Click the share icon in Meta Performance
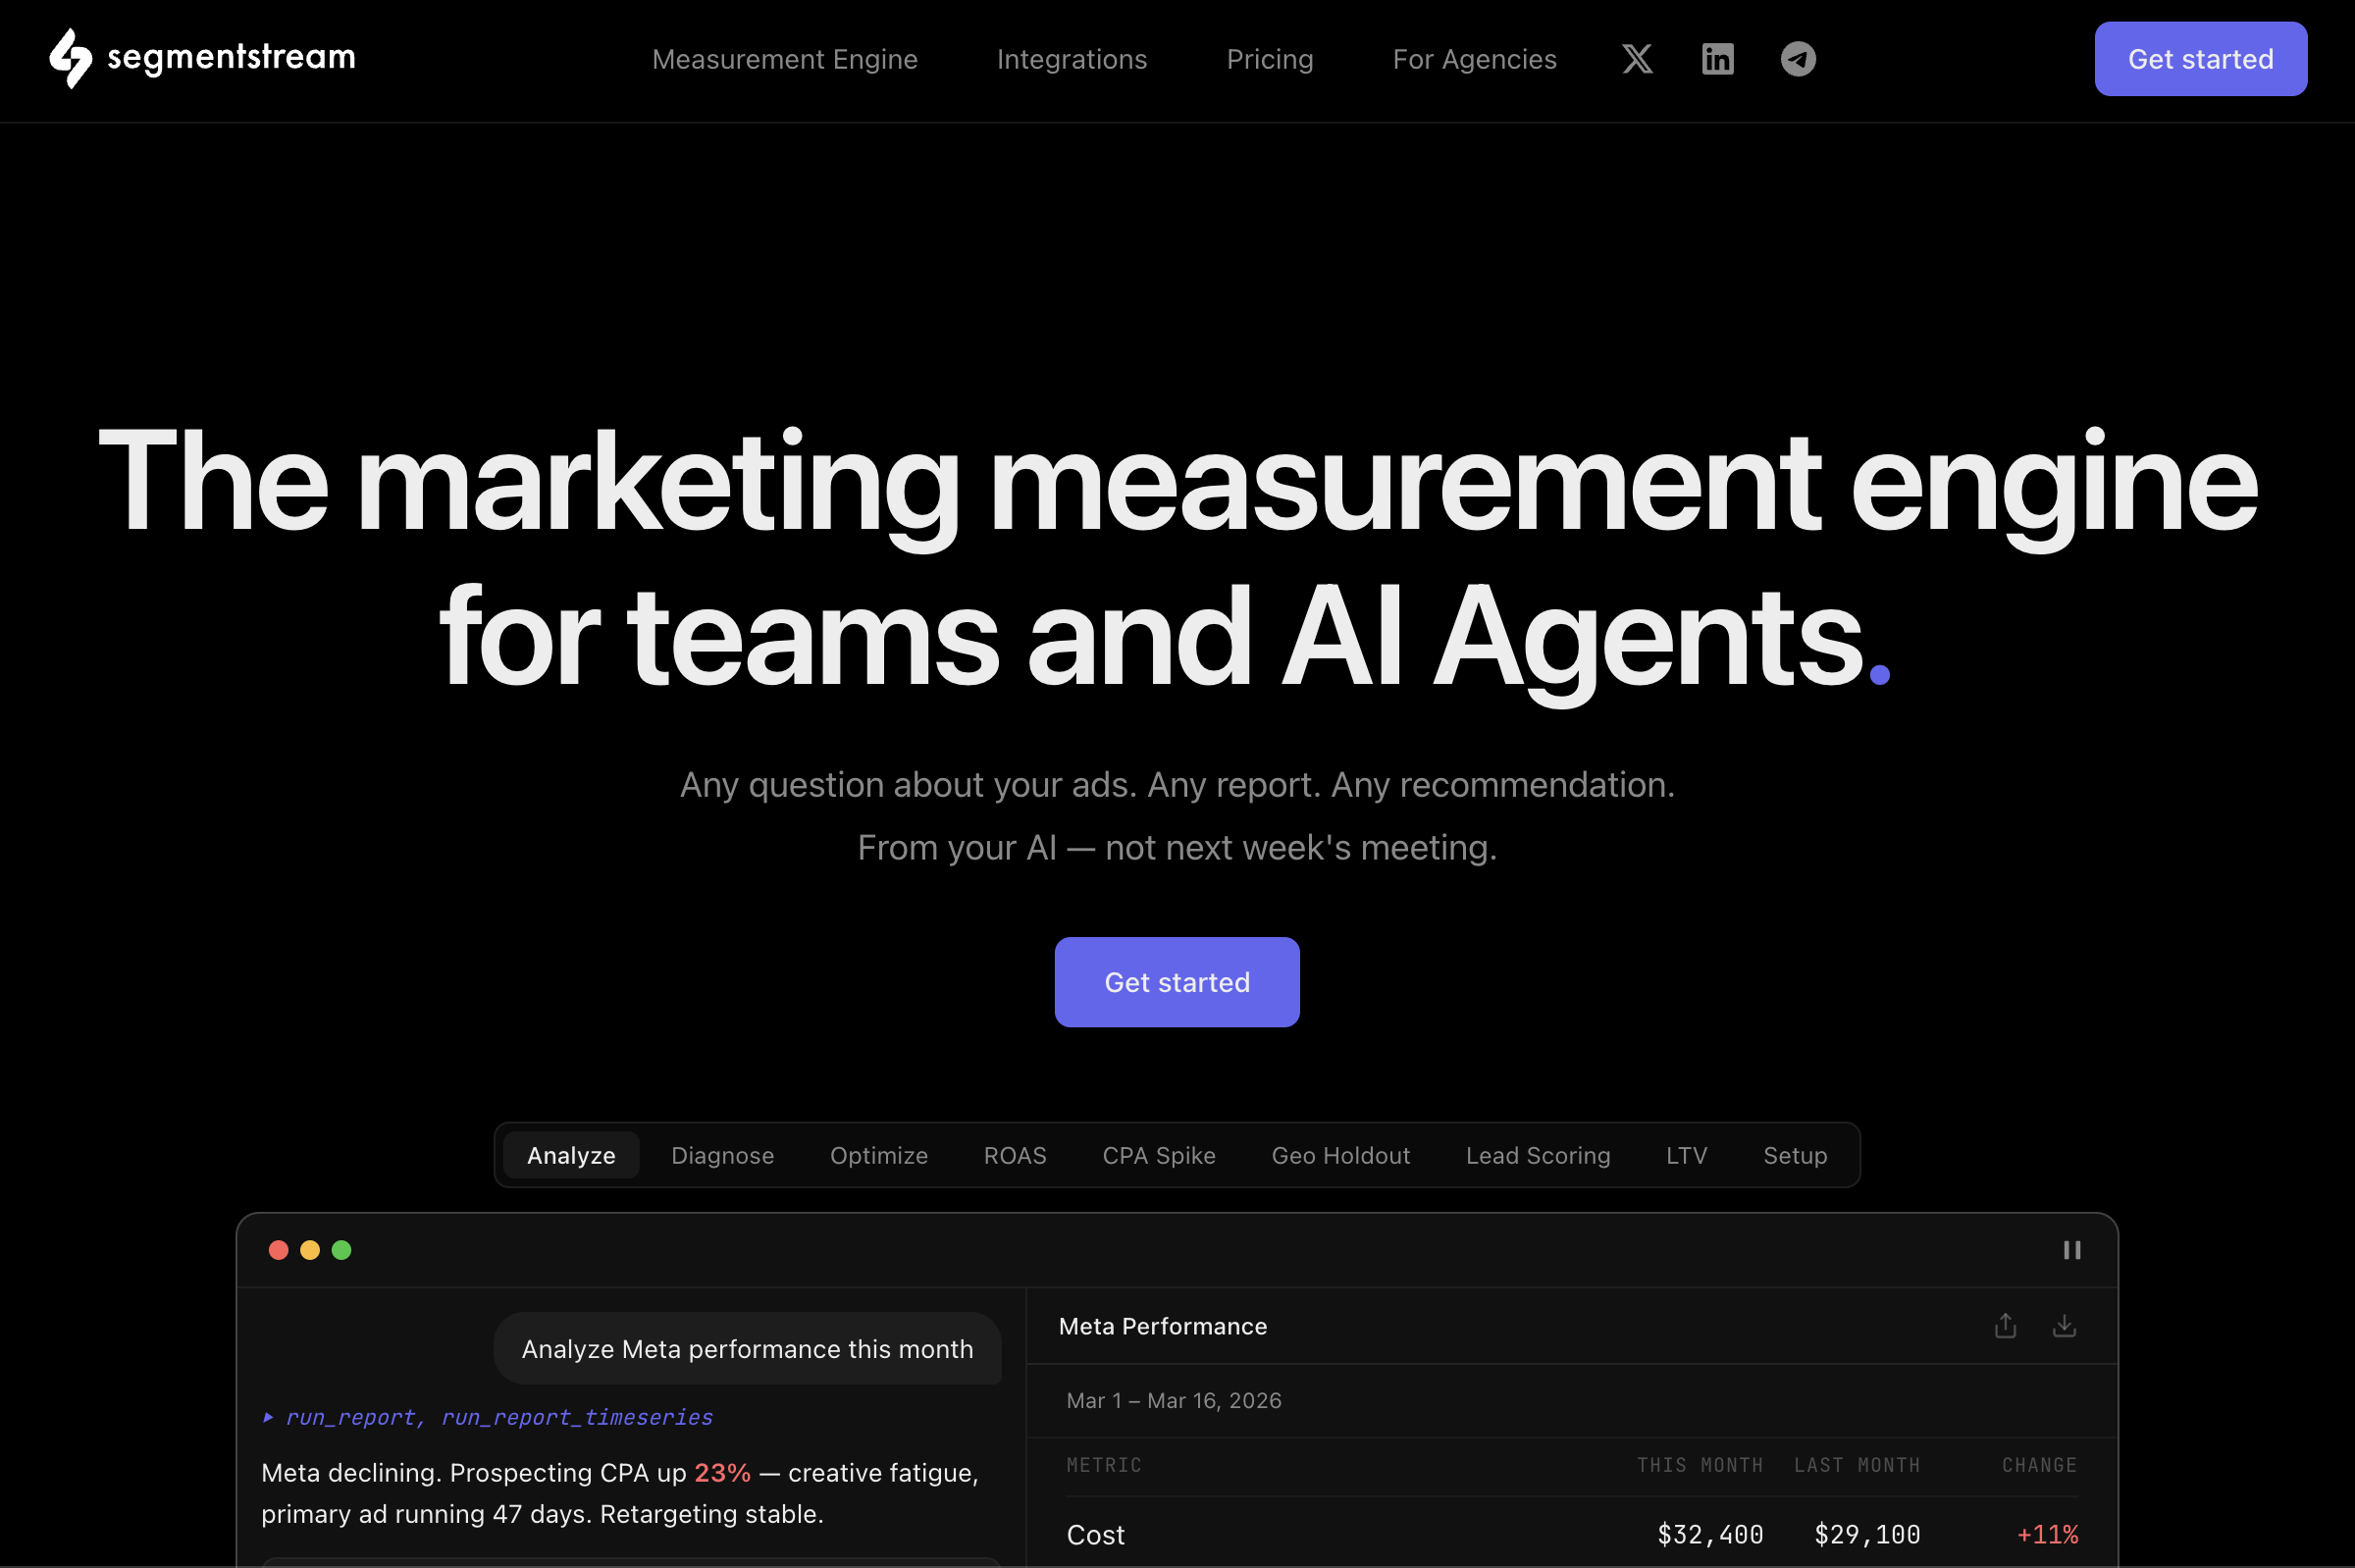This screenshot has height=1568, width=2355. click(2005, 1326)
